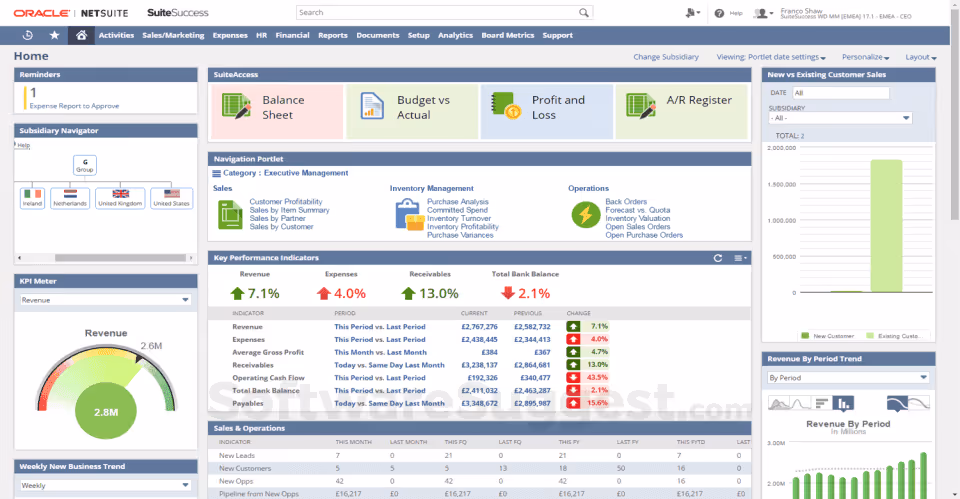Open the Customer Profitability link
Screen dimensions: 960x499
(285, 201)
